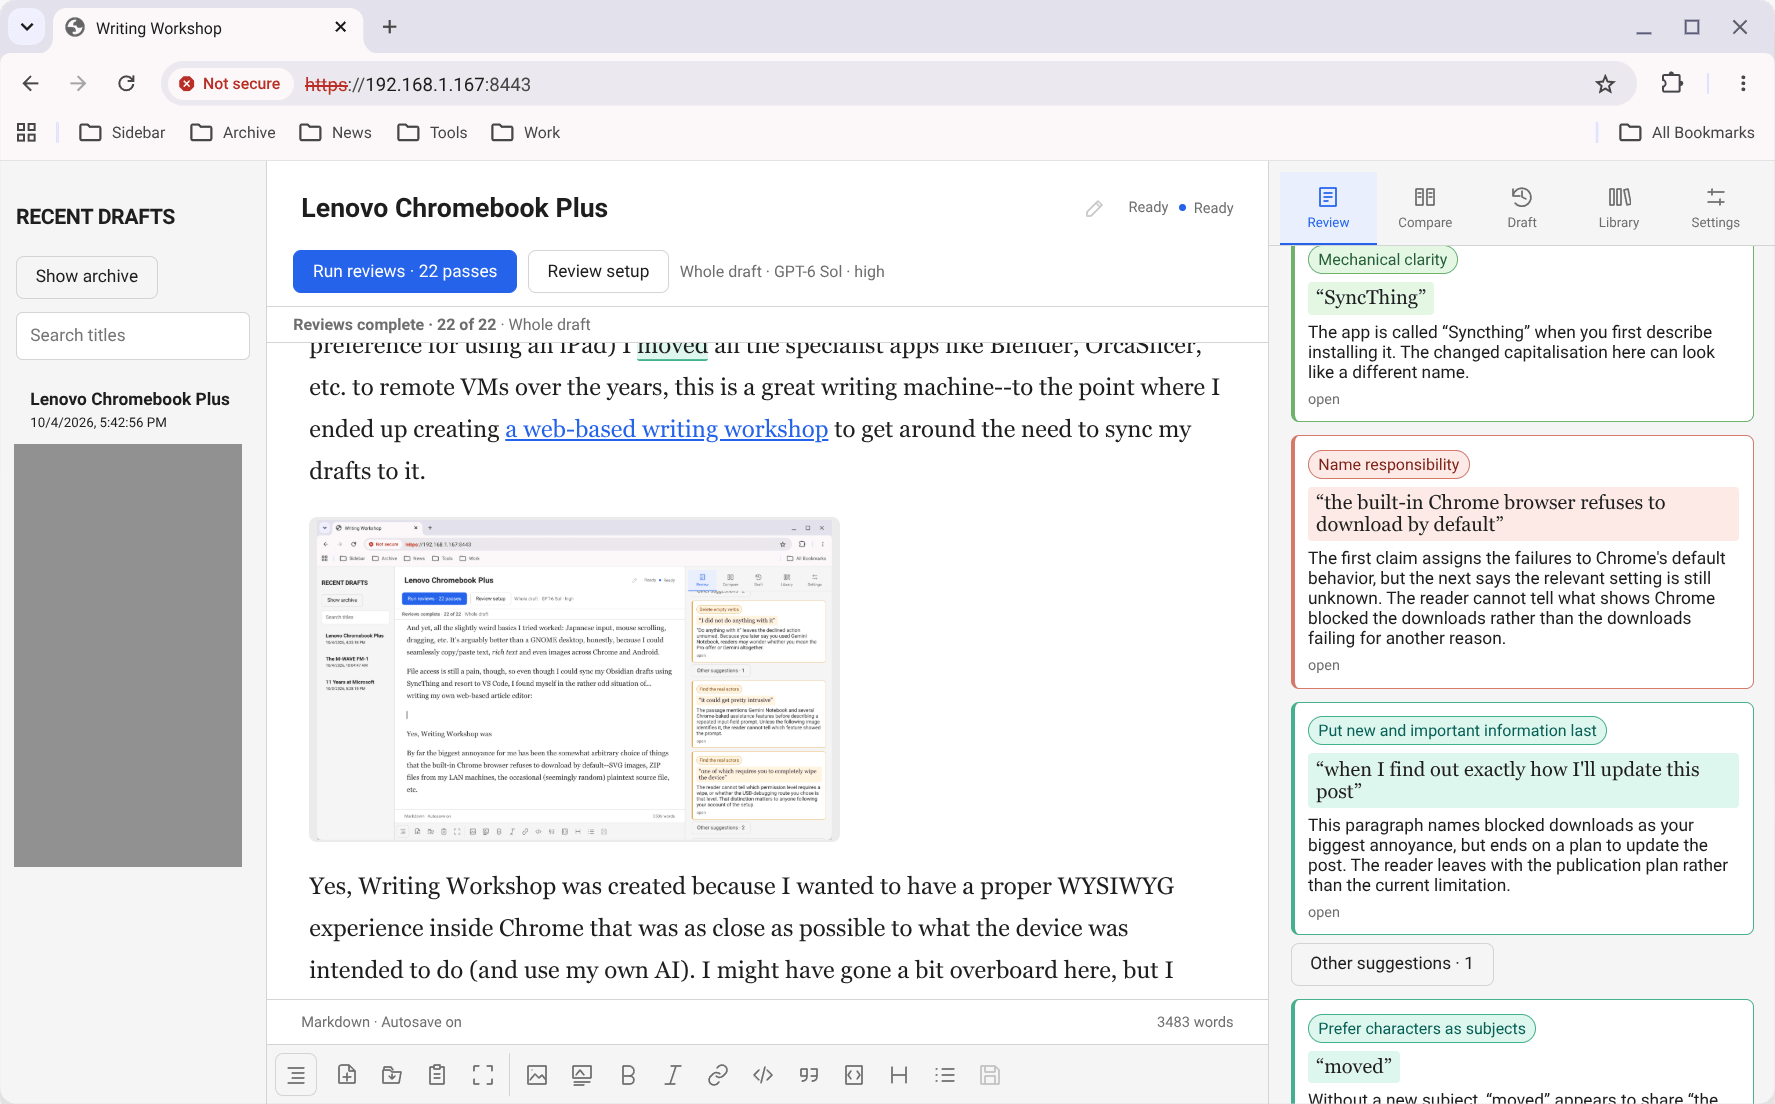Click the Name responsibility tag
Image resolution: width=1775 pixels, height=1104 pixels.
tap(1389, 465)
